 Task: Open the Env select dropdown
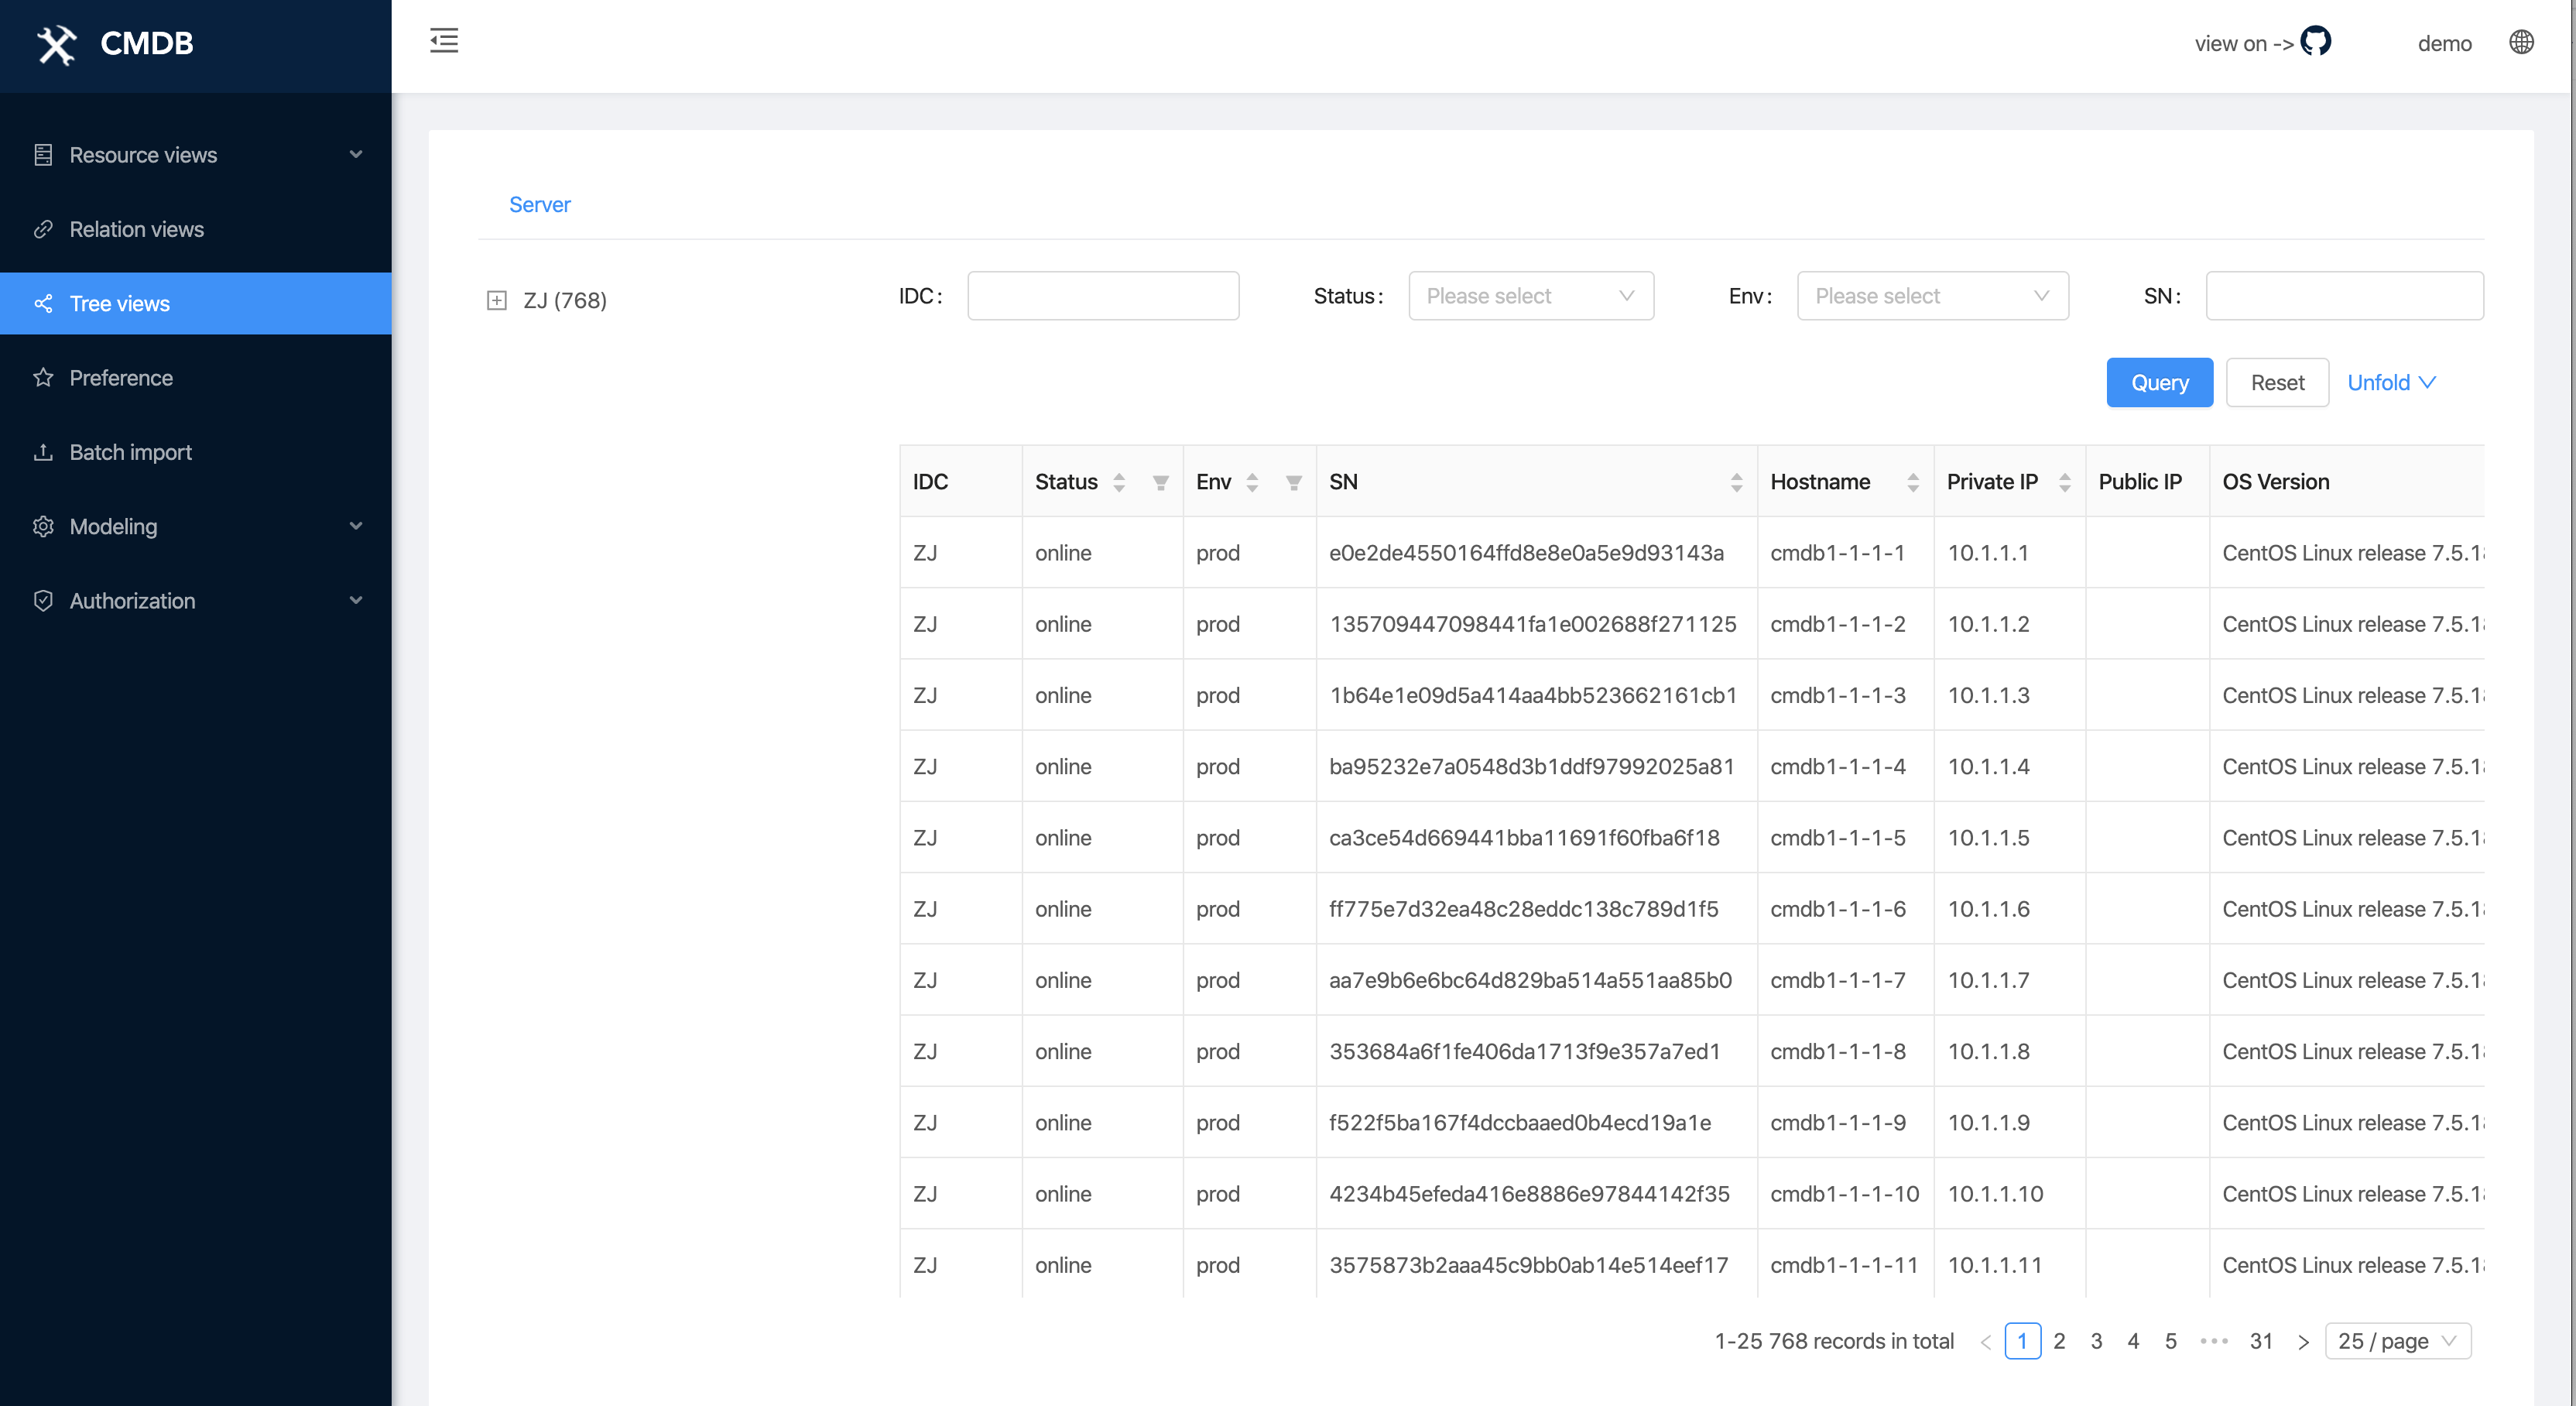coord(1932,296)
